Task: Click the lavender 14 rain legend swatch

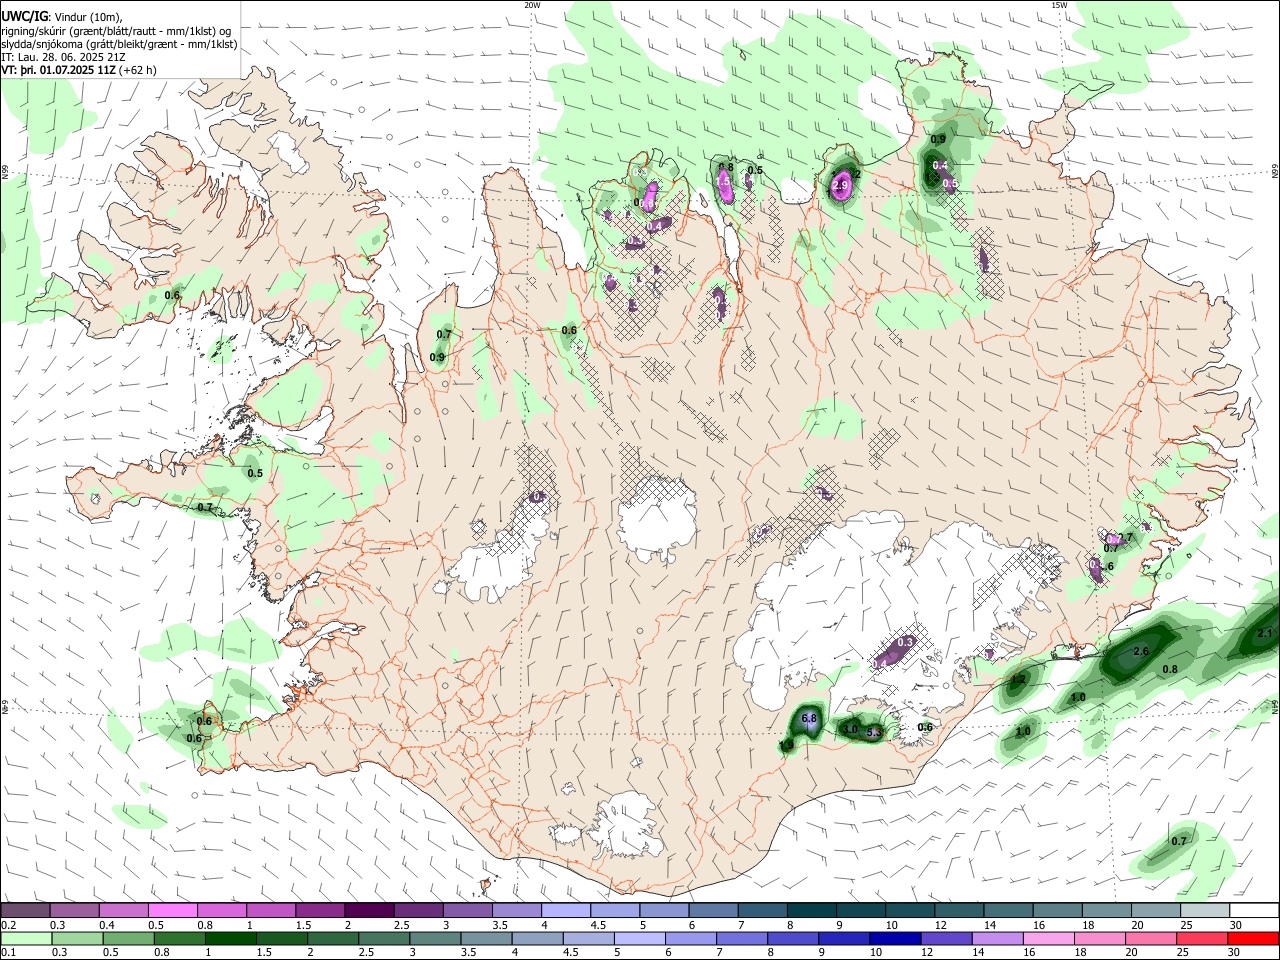Action: click(998, 939)
